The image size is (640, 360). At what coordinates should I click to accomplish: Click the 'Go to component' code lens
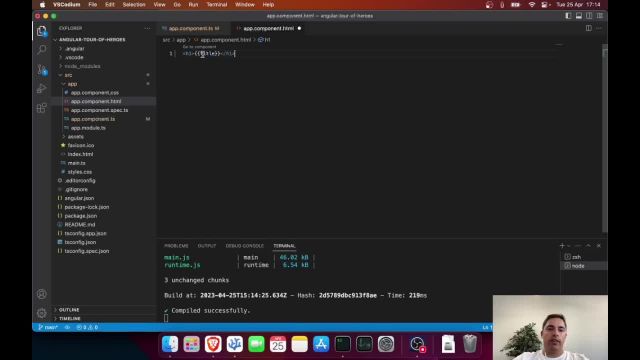point(199,47)
